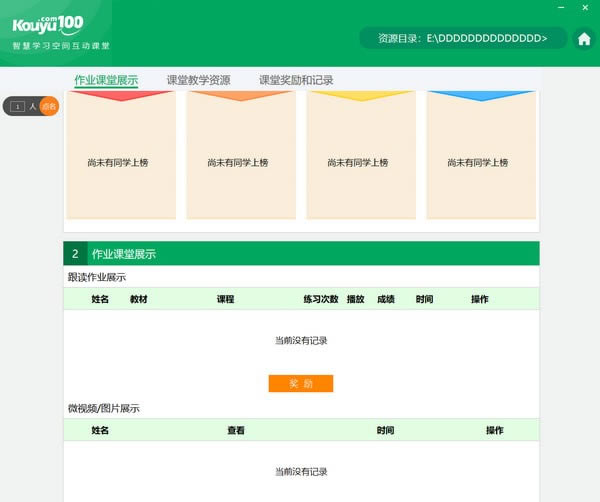The height and width of the screenshot is (502, 600).
Task: Click the 课程 column header
Action: (225, 299)
